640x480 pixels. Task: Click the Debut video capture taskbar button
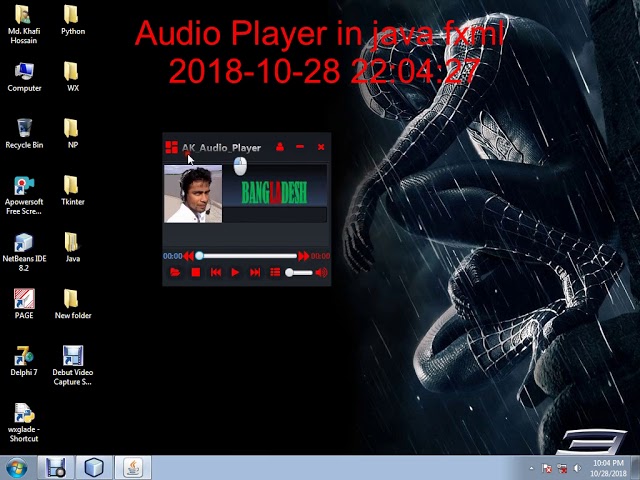pyautogui.click(x=56, y=468)
